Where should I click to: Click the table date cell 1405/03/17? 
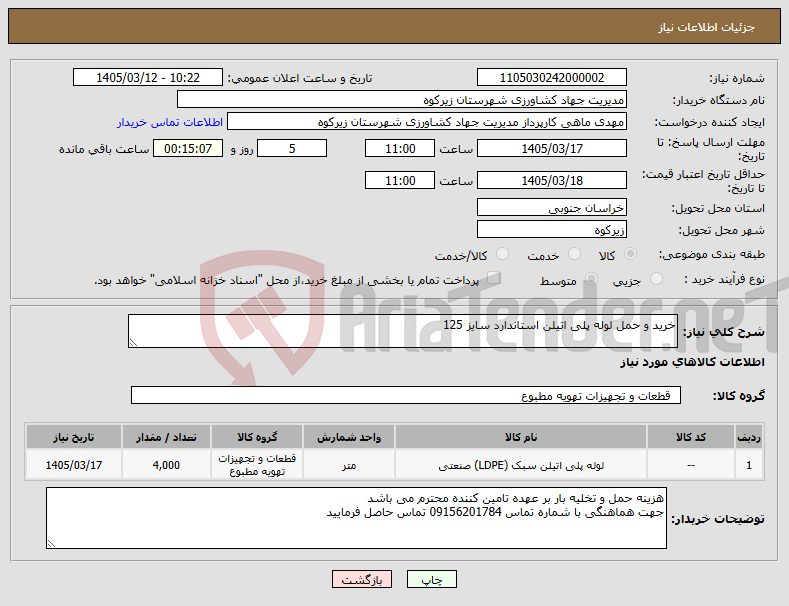pos(73,465)
